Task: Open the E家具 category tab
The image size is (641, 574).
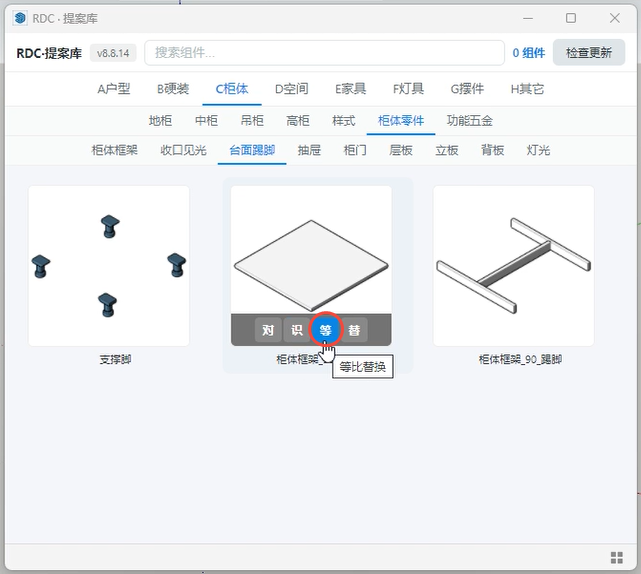Action: coord(350,89)
